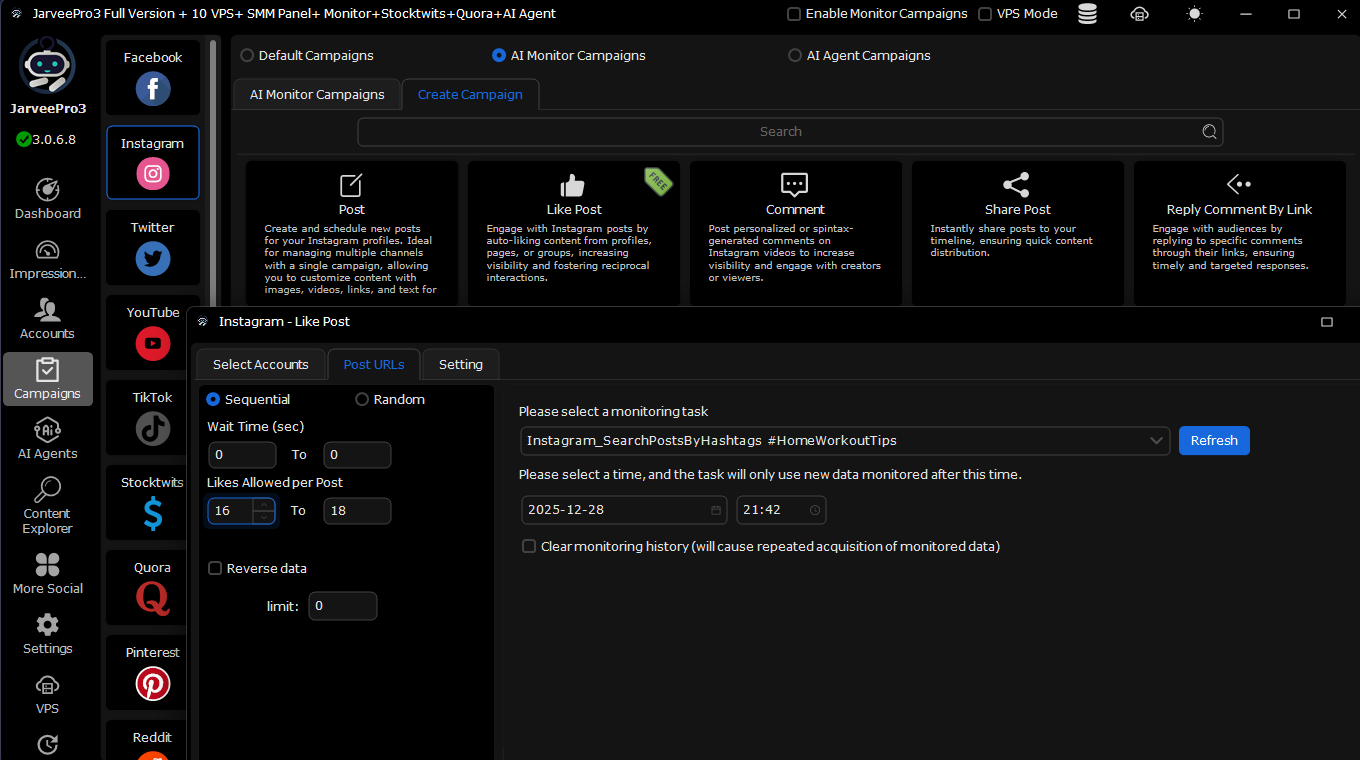Open the Facebook platform icon
Screen dimensions: 1360x760
point(153,88)
